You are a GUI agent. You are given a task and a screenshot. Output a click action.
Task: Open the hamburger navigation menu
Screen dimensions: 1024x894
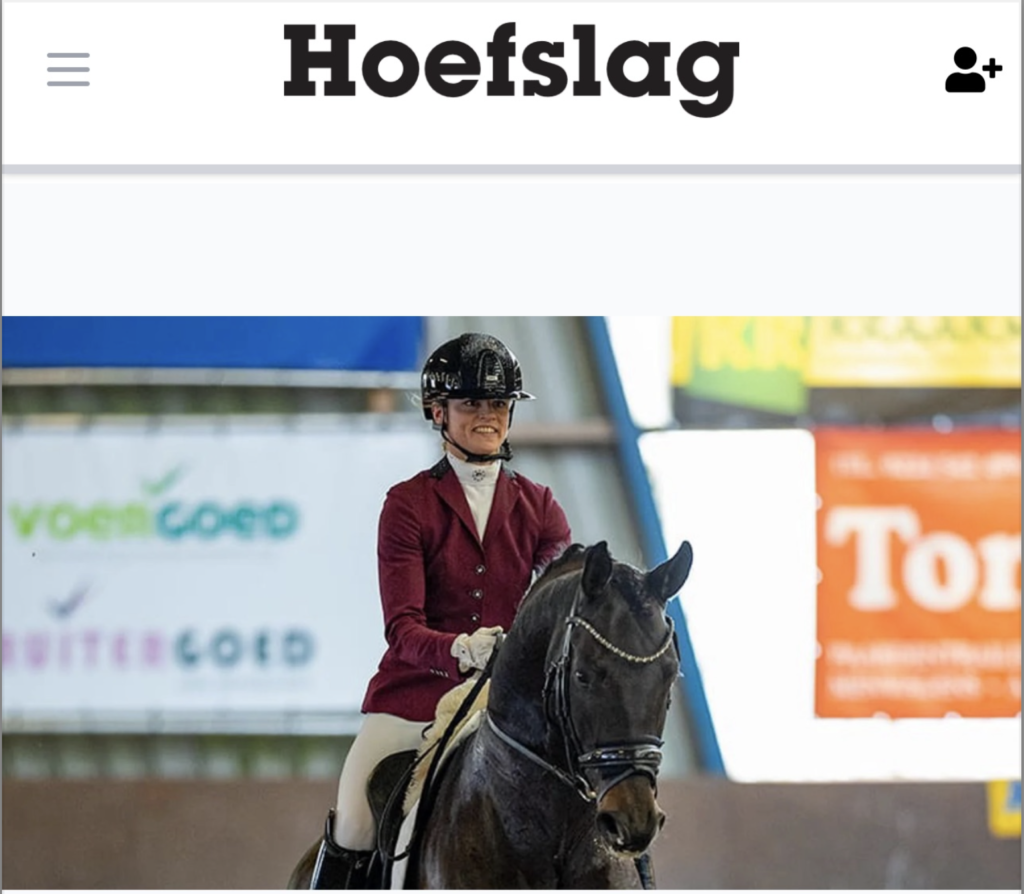[x=68, y=70]
